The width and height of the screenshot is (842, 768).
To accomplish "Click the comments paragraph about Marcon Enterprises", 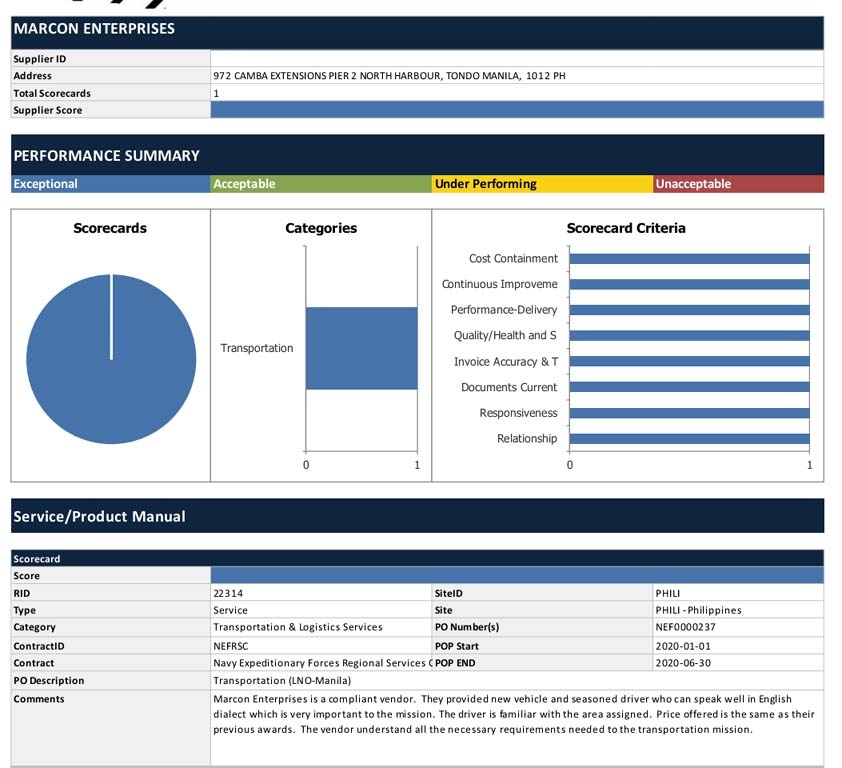I will pyautogui.click(x=514, y=714).
